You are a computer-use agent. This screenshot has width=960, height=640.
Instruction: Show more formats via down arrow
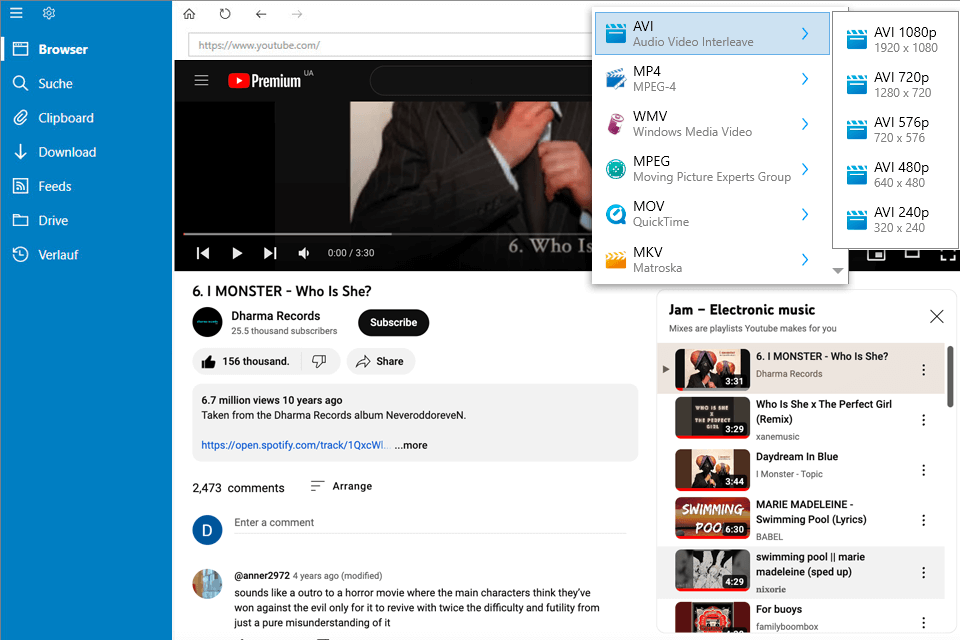[x=838, y=271]
